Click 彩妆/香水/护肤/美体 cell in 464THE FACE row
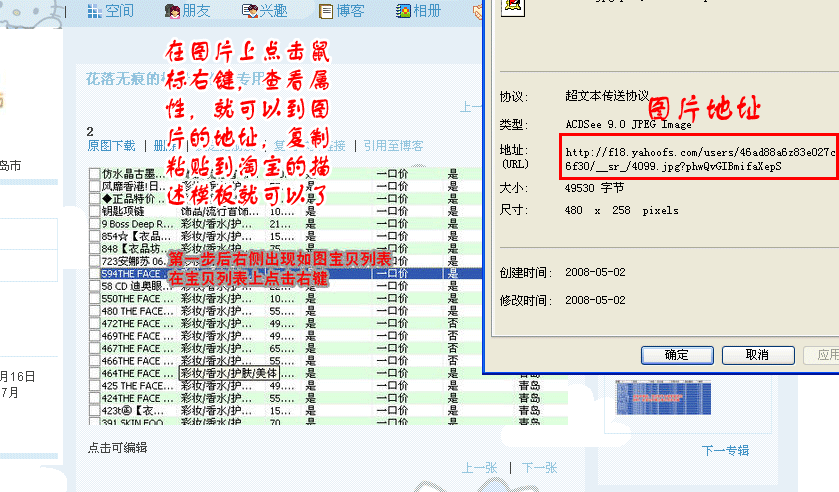The height and width of the screenshot is (492, 839). (x=228, y=373)
